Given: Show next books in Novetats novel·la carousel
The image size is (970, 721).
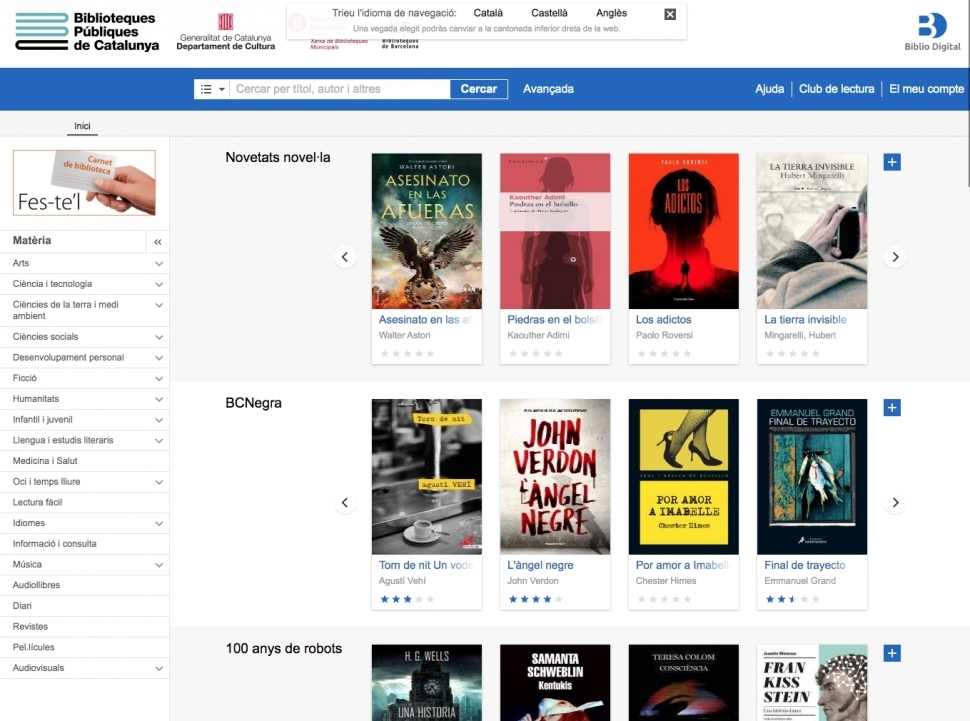Looking at the screenshot, I should (895, 257).
